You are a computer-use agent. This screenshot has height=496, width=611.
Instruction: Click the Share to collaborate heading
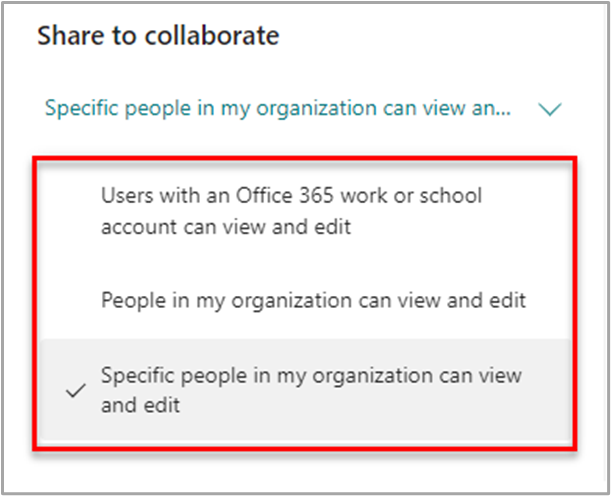pyautogui.click(x=158, y=36)
